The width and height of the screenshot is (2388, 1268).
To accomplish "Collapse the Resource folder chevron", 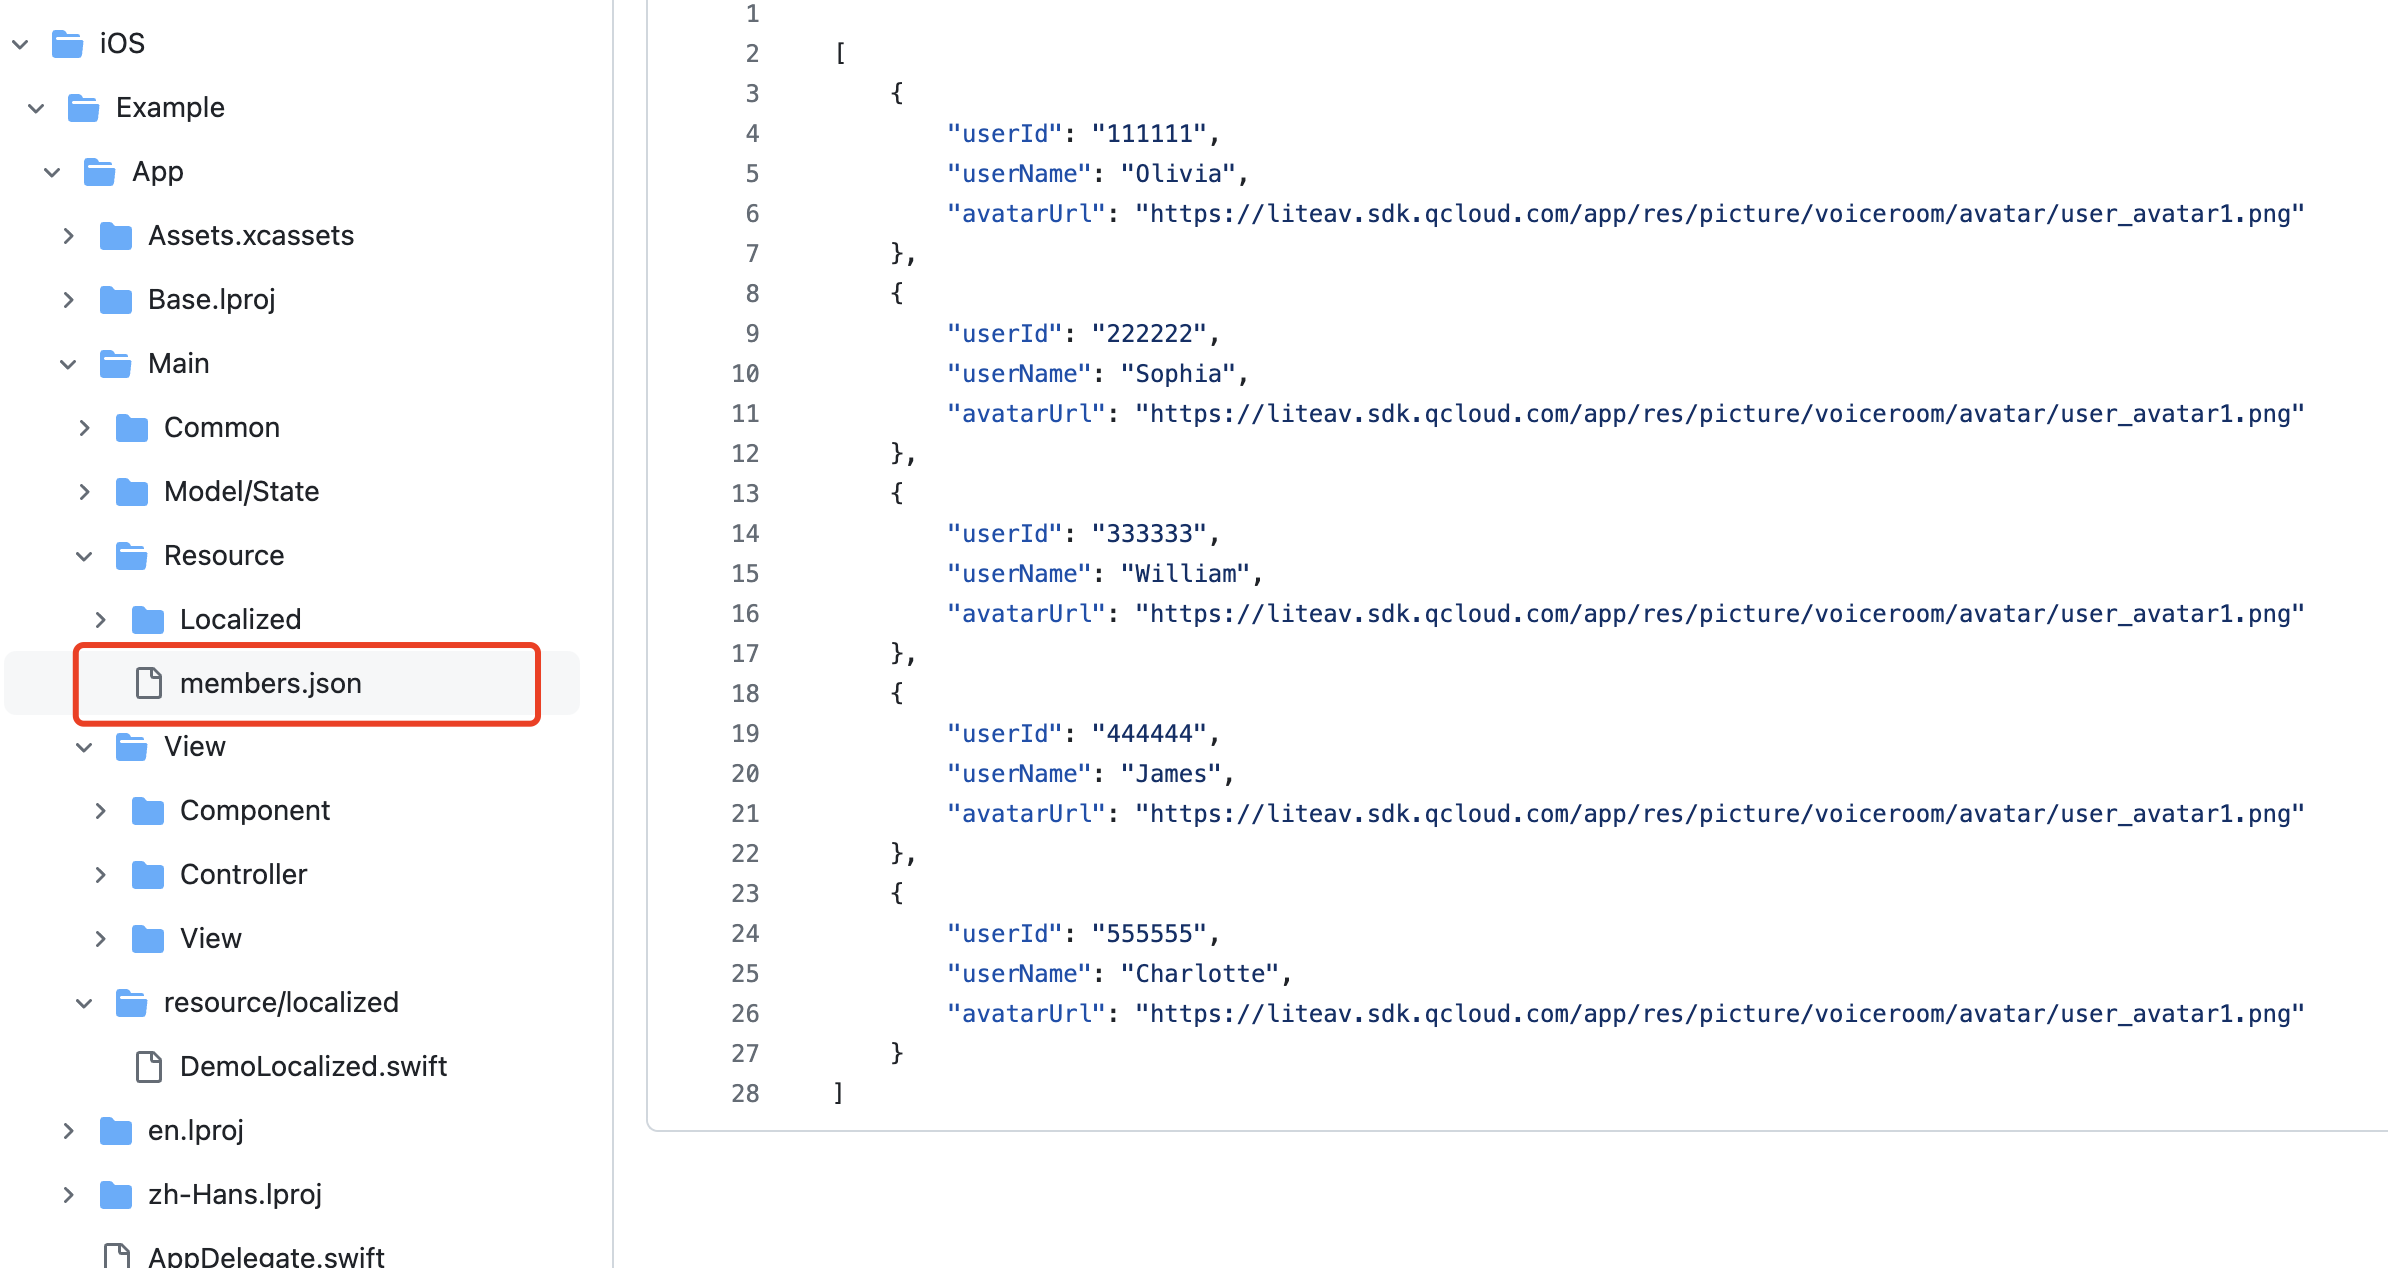I will [84, 556].
